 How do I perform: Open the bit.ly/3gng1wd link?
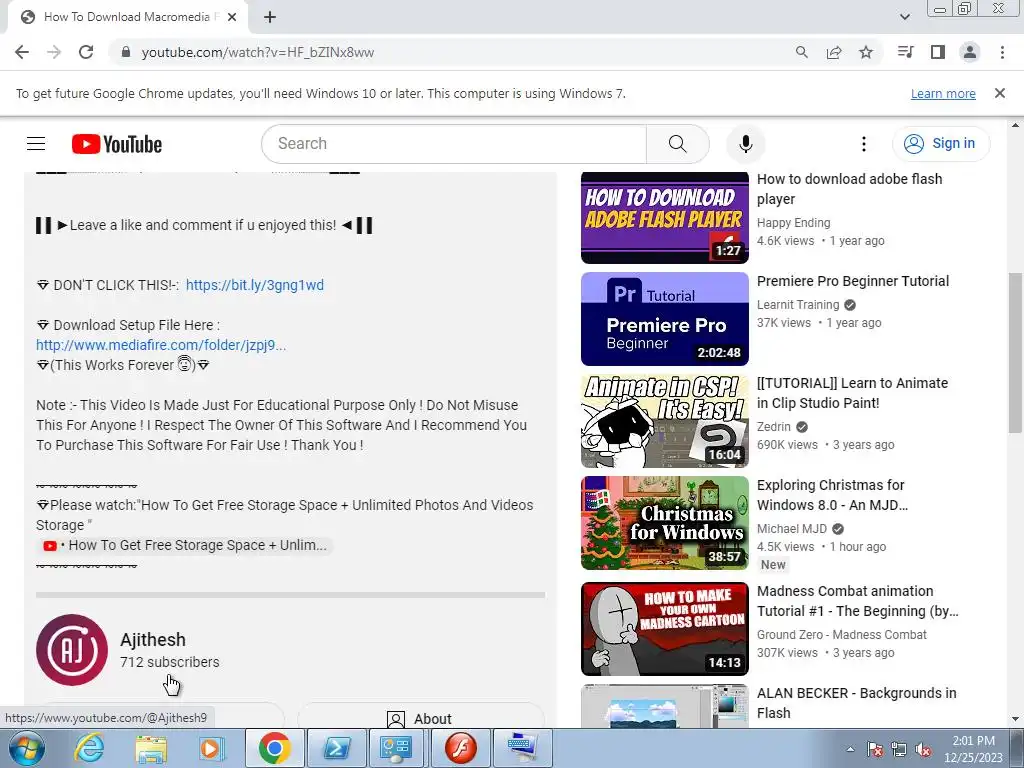point(255,285)
